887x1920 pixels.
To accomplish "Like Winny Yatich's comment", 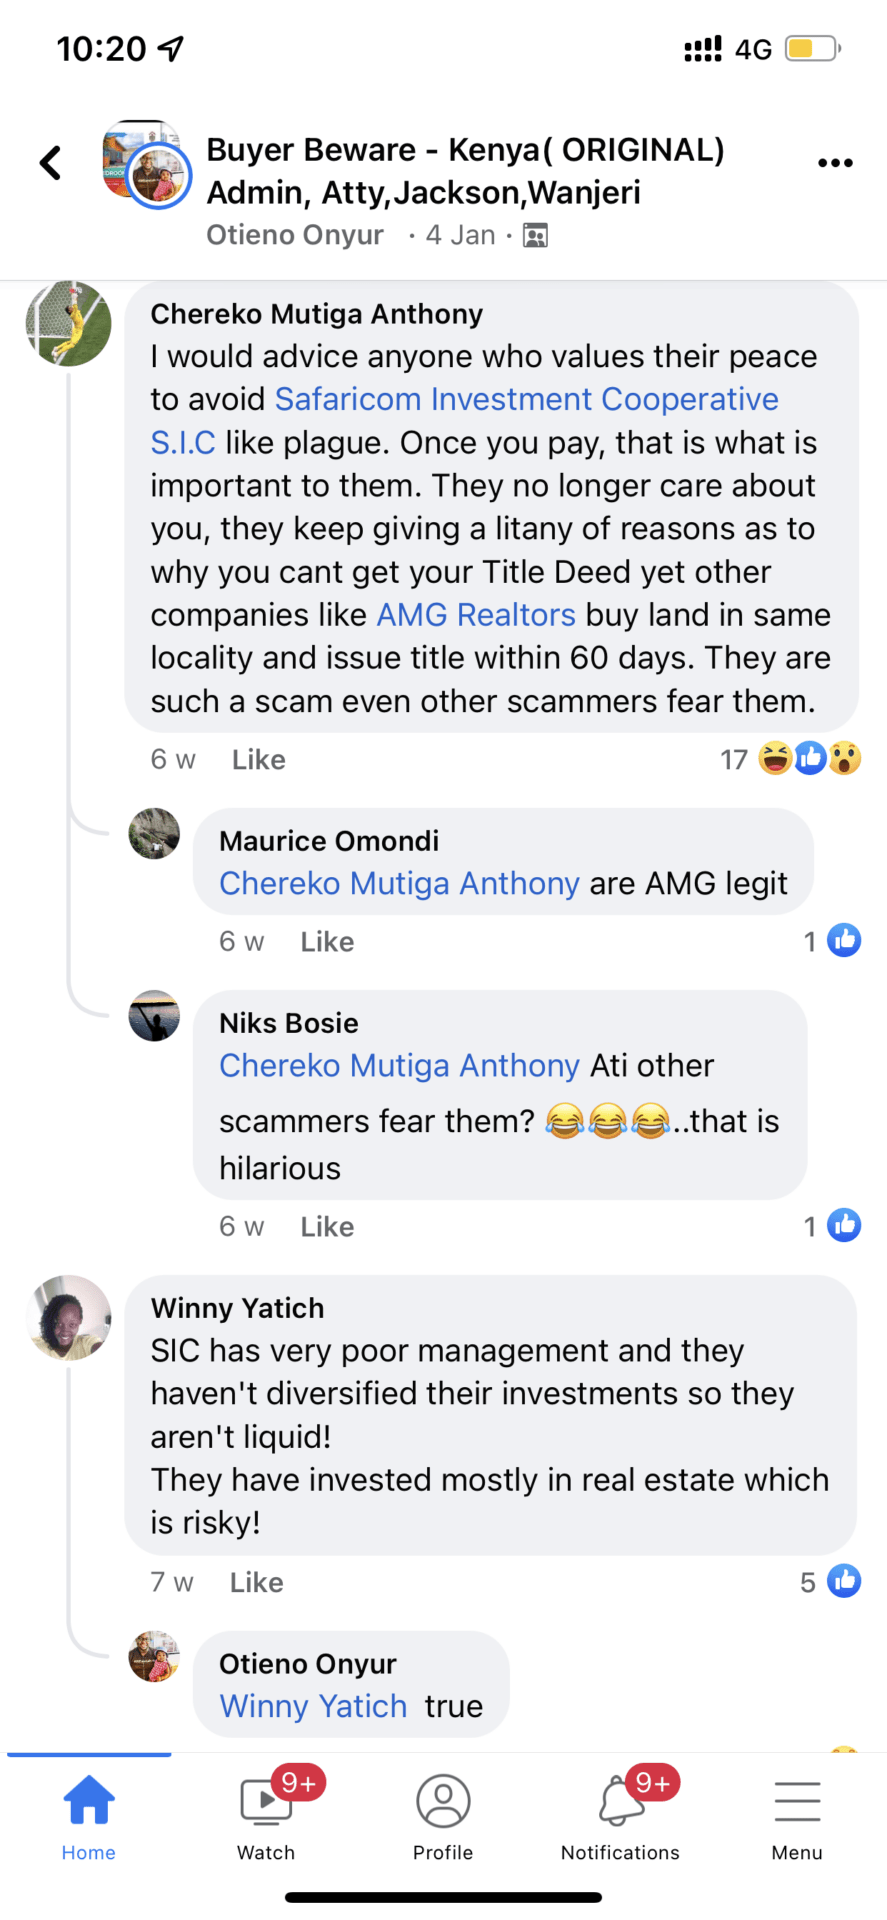I will (x=257, y=1582).
